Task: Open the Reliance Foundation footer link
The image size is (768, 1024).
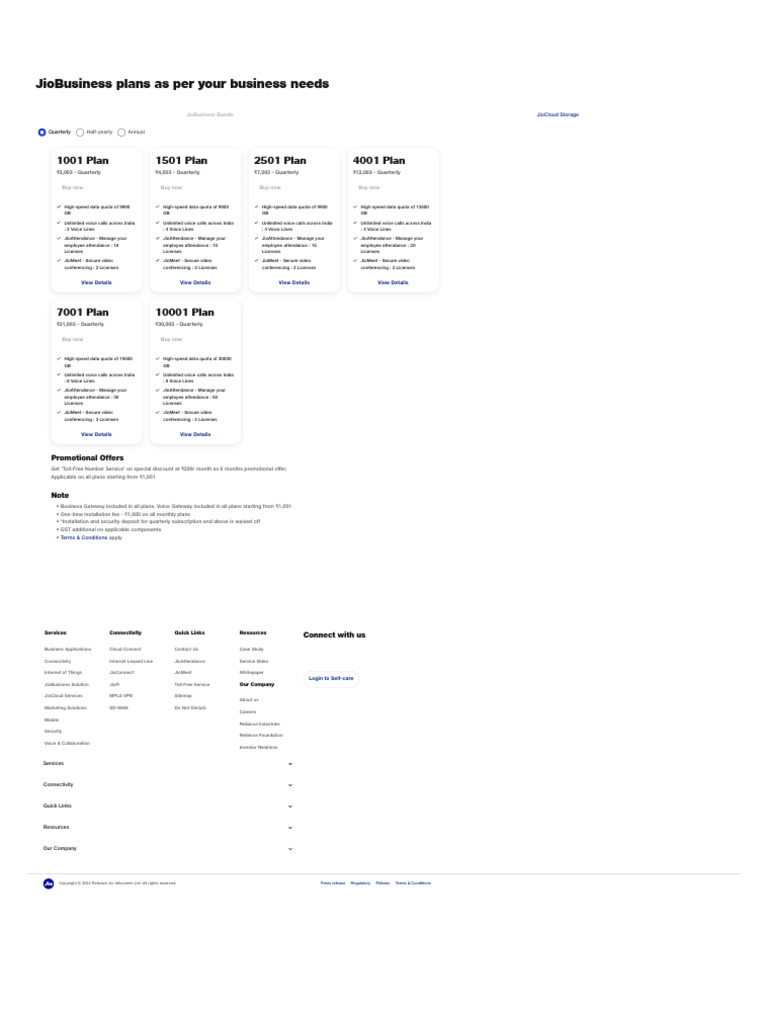Action: [261, 735]
